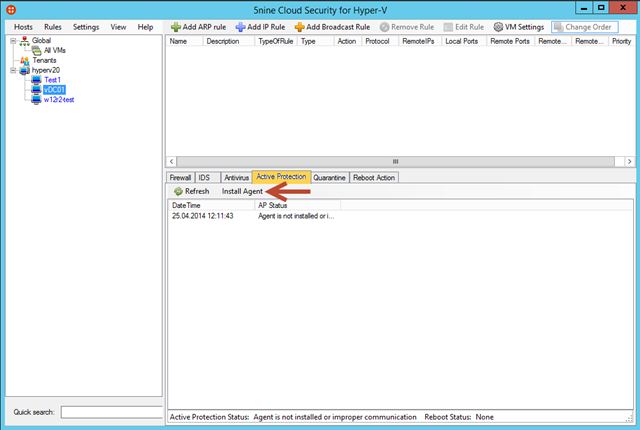Click the 5nine application logo icon
The image size is (640, 430).
click(11, 9)
